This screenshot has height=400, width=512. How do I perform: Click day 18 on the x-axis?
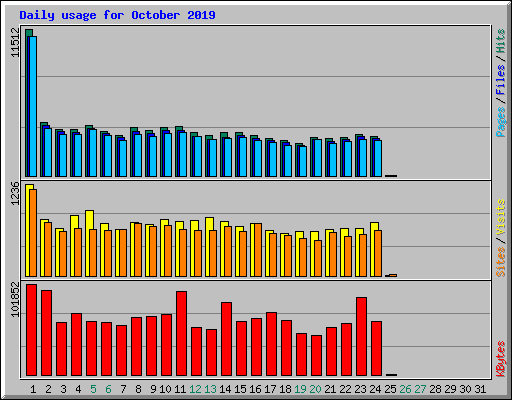(x=285, y=389)
